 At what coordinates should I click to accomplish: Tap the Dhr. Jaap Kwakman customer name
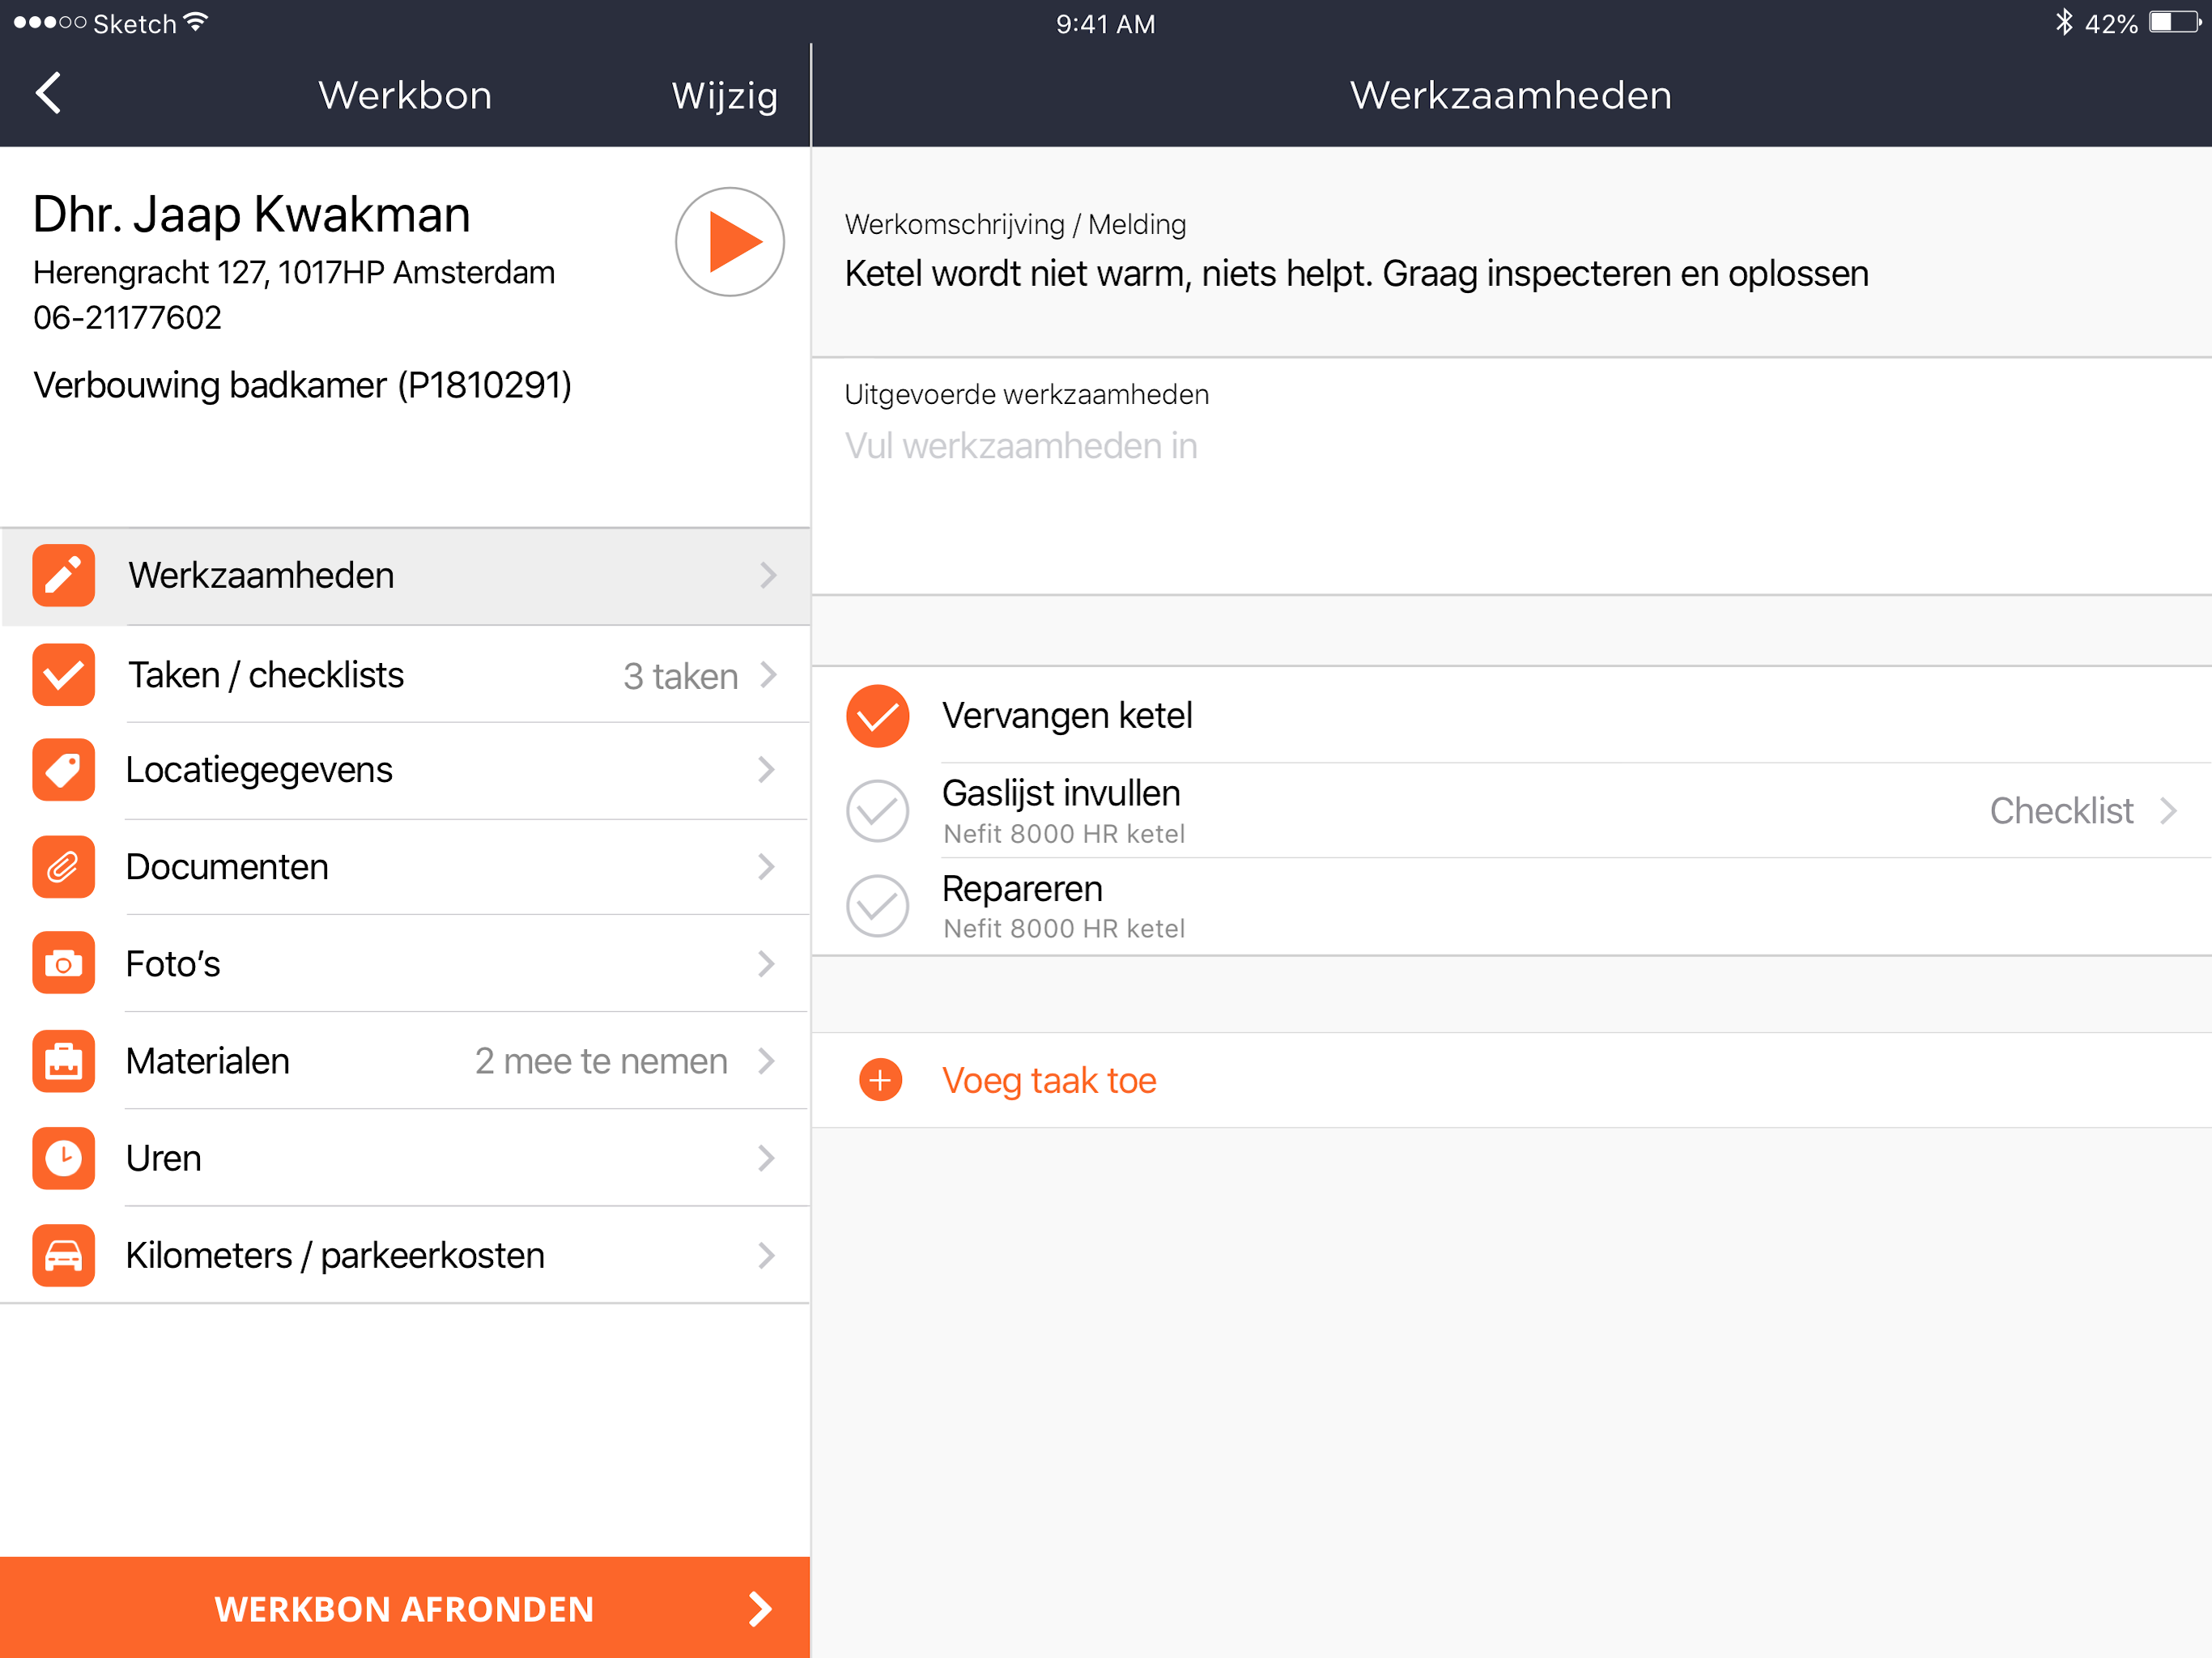tap(251, 214)
